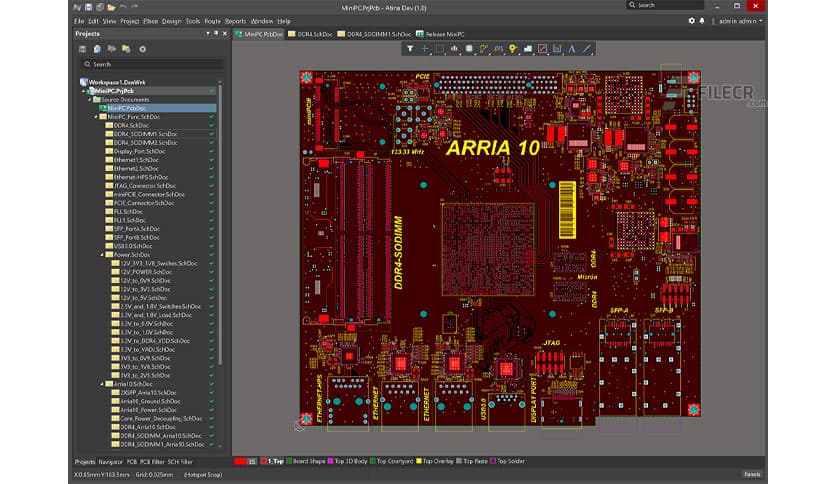Open the Projects panel dropdown arrow
The image size is (836, 484).
(x=208, y=34)
